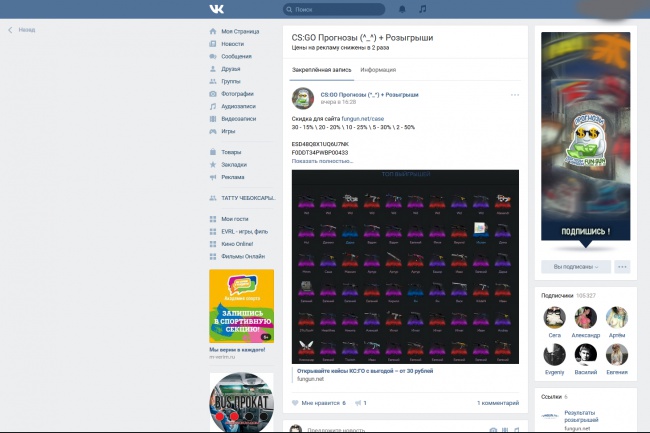Go back with Назад link
The height and width of the screenshot is (433, 650).
coord(22,30)
